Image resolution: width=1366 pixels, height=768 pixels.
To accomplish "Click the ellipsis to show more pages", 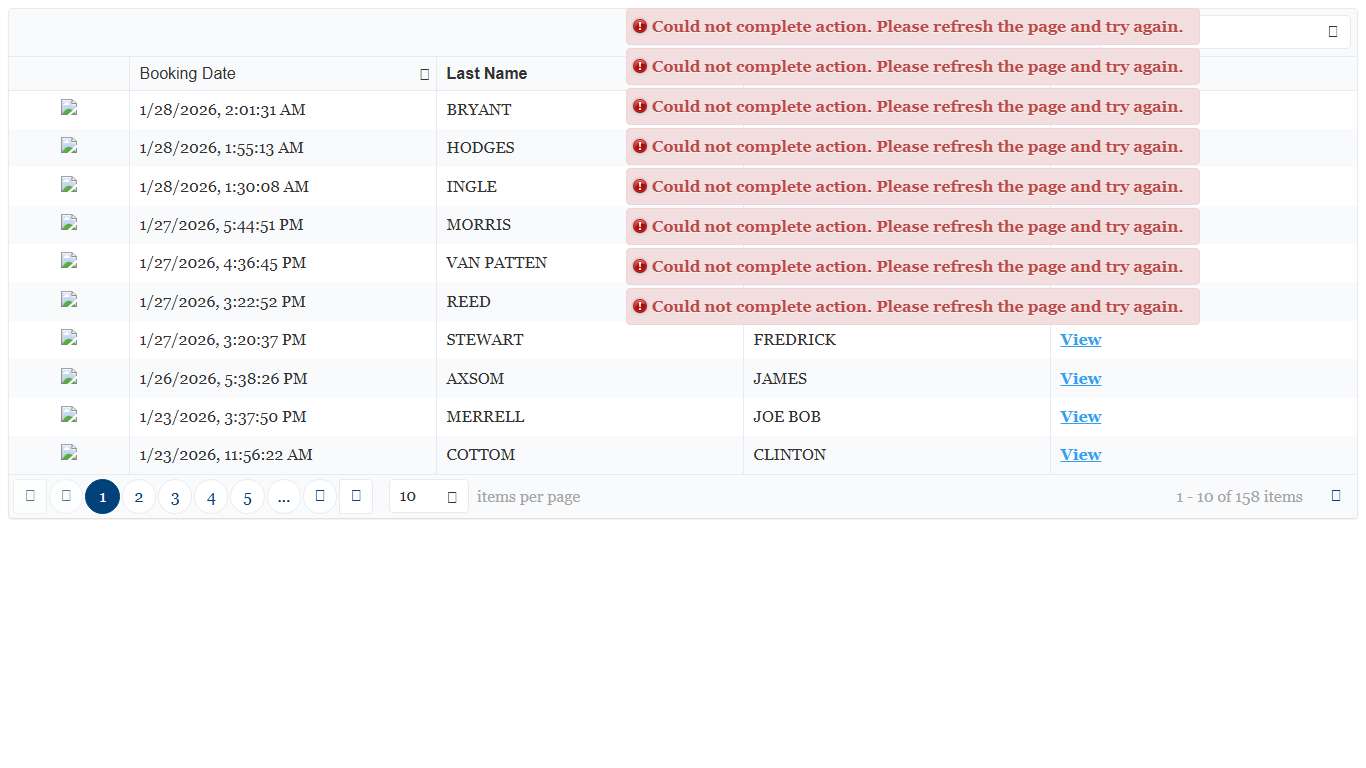I will [284, 497].
